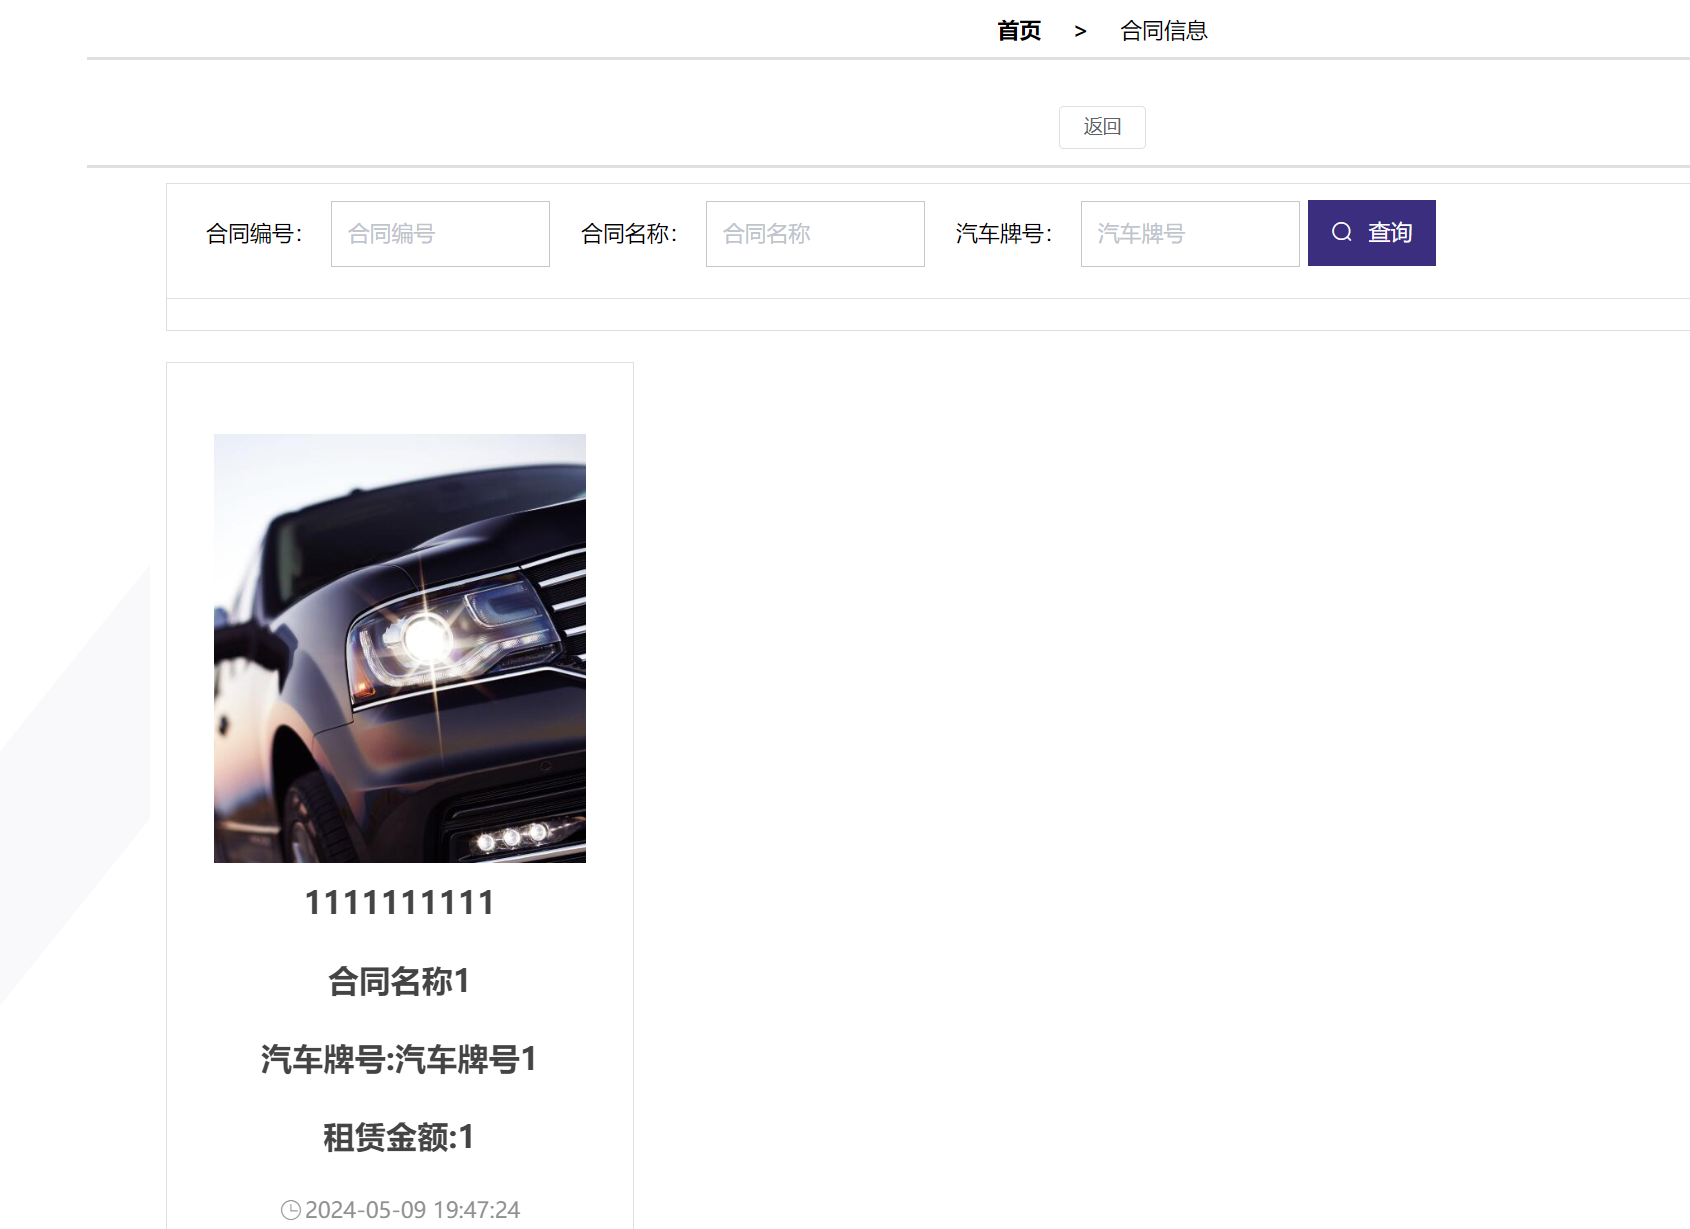This screenshot has height=1229, width=1690.
Task: Click inside the 汽车牌号 input field
Action: coord(1189,233)
